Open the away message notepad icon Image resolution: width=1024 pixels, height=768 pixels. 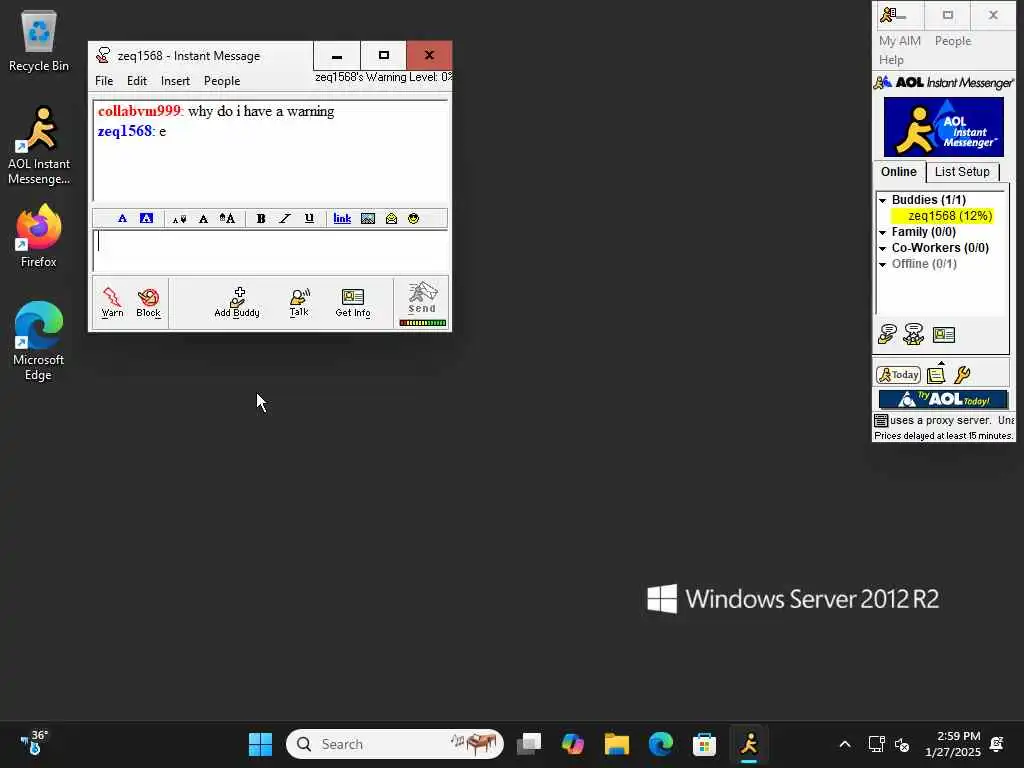pos(936,374)
